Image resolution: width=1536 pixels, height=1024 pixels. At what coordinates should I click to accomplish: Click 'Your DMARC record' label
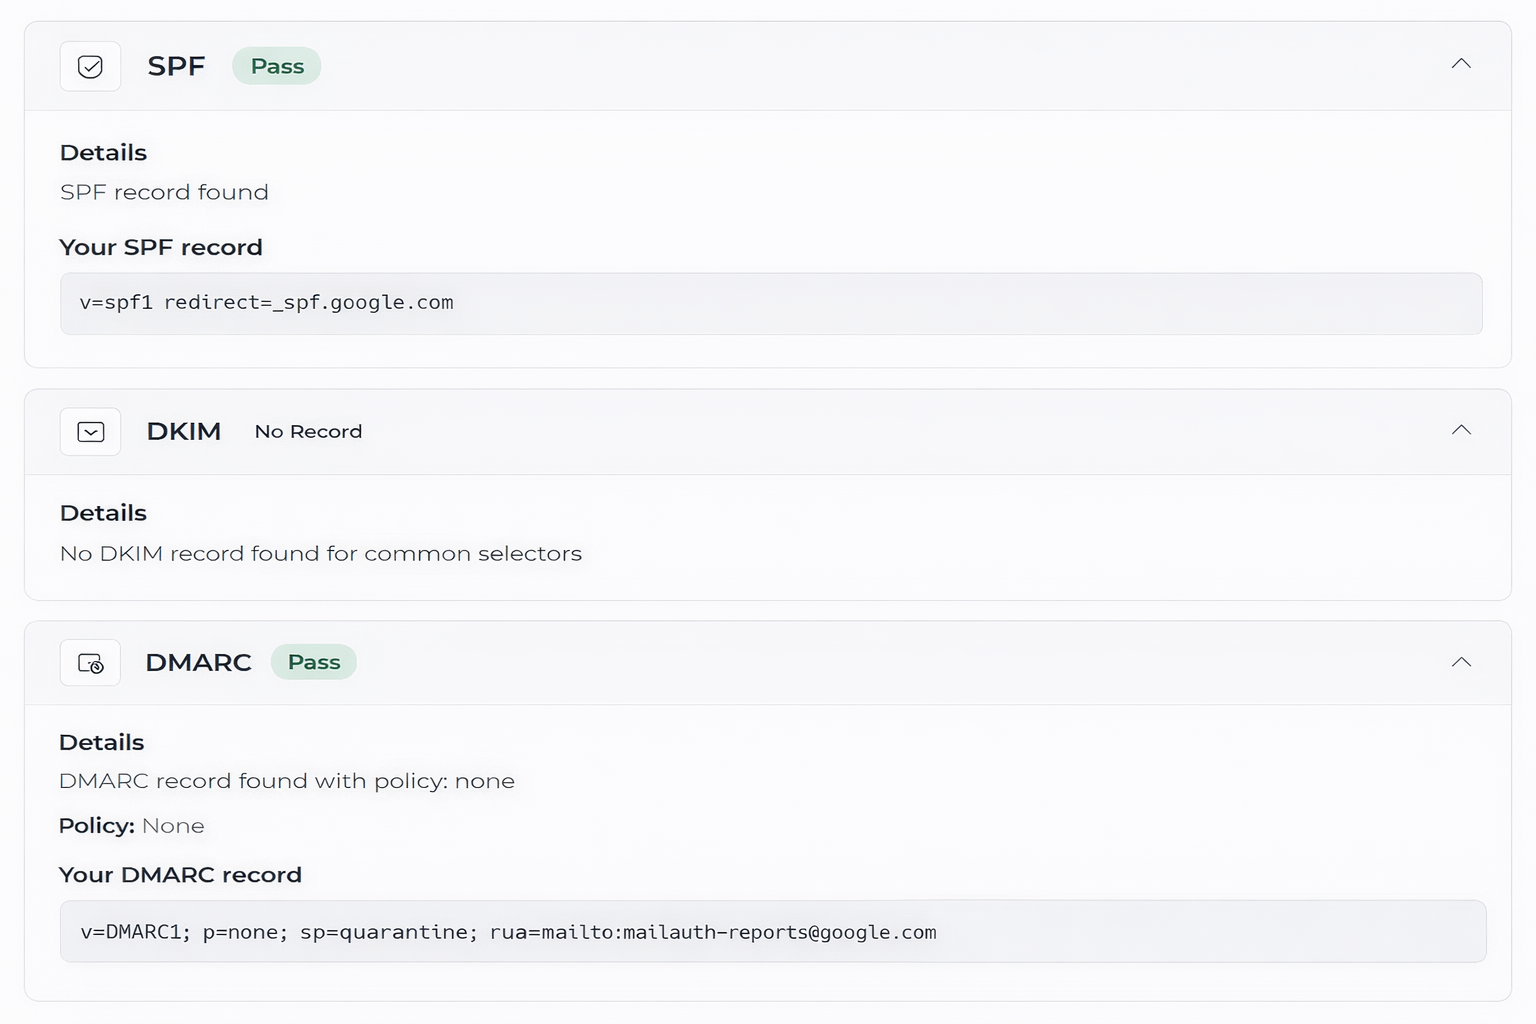coord(180,875)
